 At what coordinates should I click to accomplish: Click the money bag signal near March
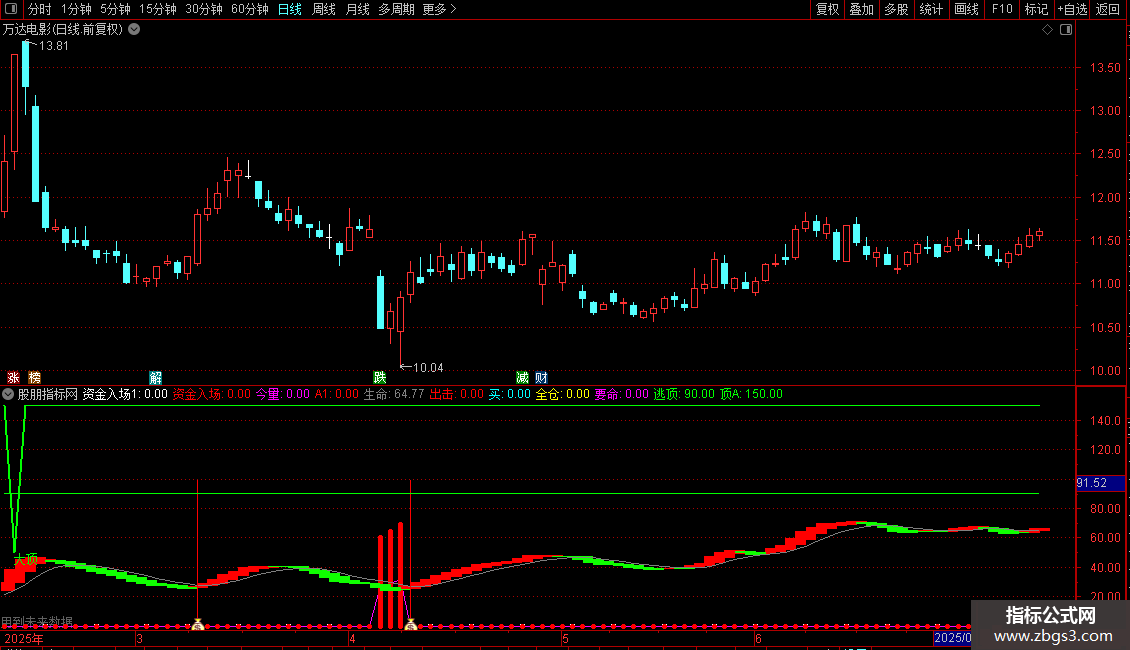(197, 624)
